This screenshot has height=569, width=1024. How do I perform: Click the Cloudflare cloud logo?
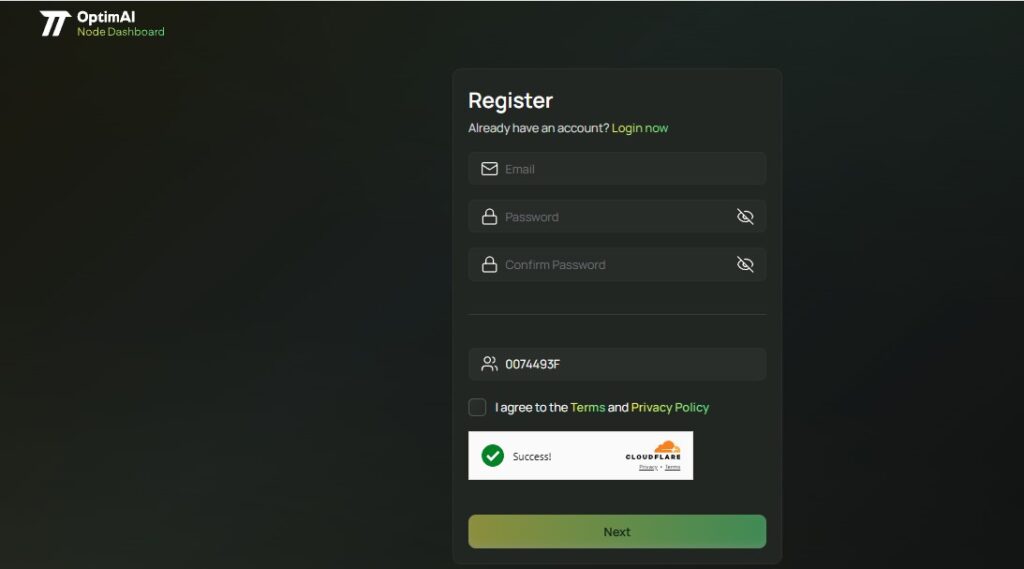[x=667, y=447]
